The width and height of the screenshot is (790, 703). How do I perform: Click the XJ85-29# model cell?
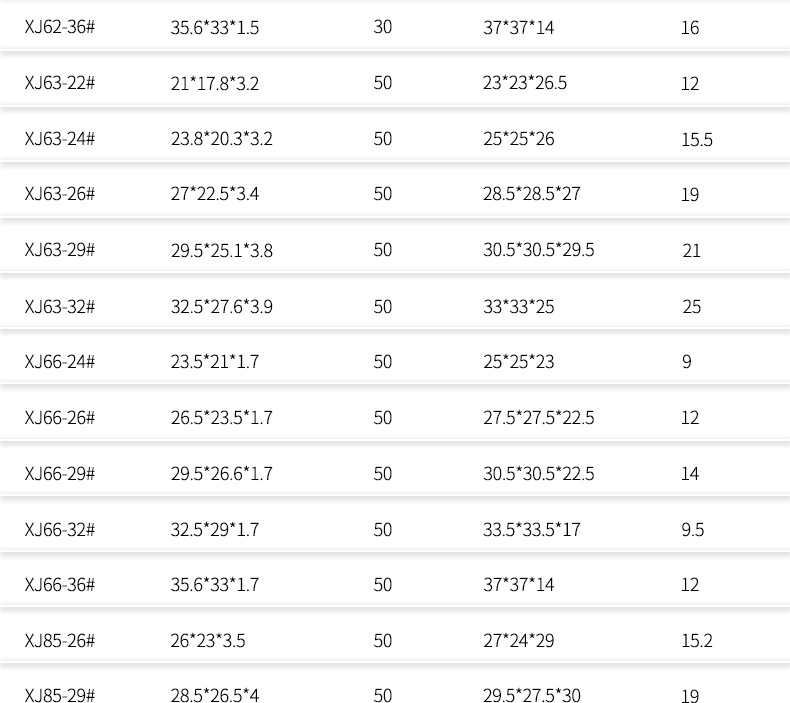[60, 696]
